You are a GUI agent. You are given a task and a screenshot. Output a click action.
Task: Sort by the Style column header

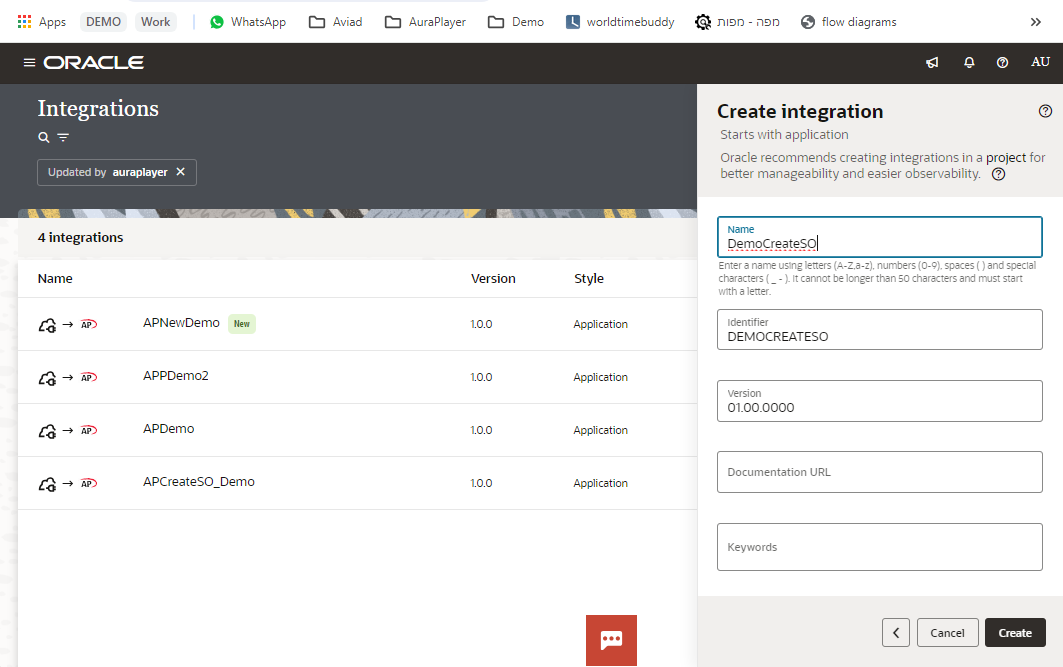(x=588, y=279)
